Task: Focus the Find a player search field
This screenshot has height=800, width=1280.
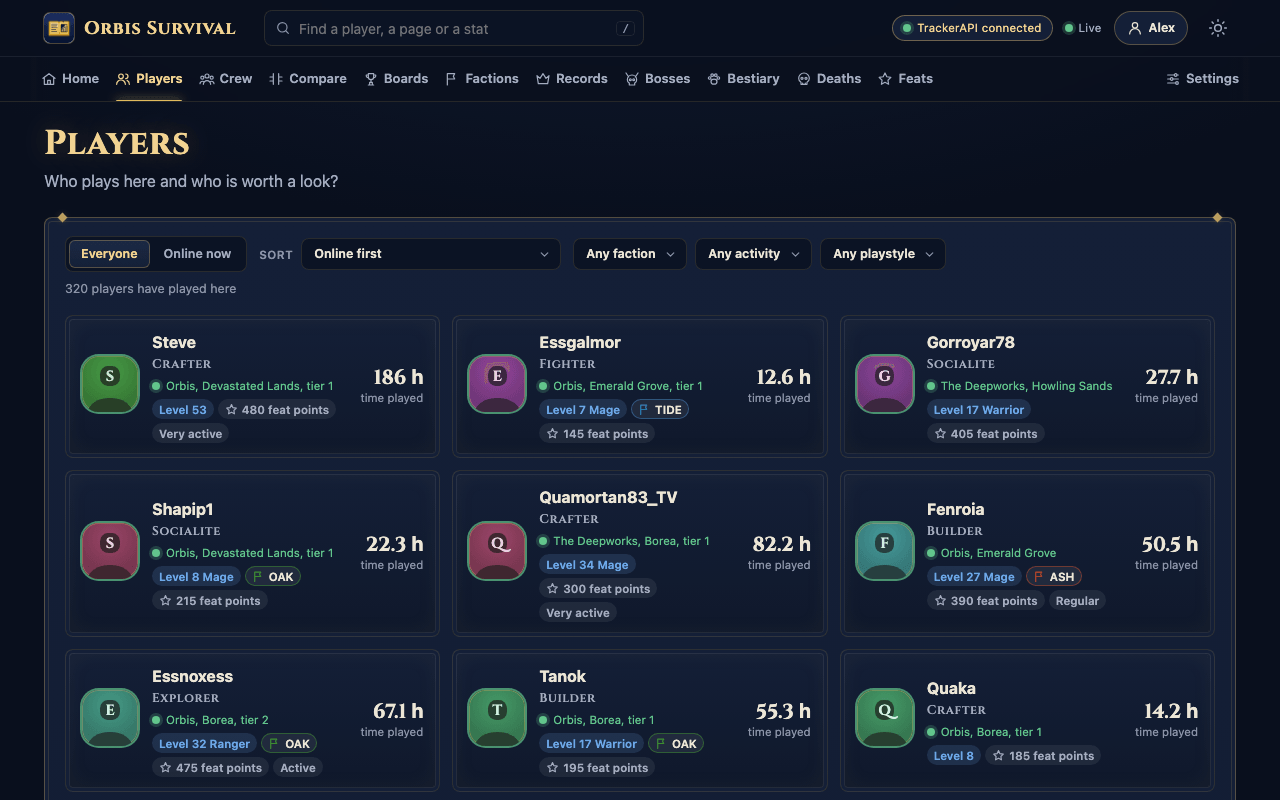Action: 454,29
